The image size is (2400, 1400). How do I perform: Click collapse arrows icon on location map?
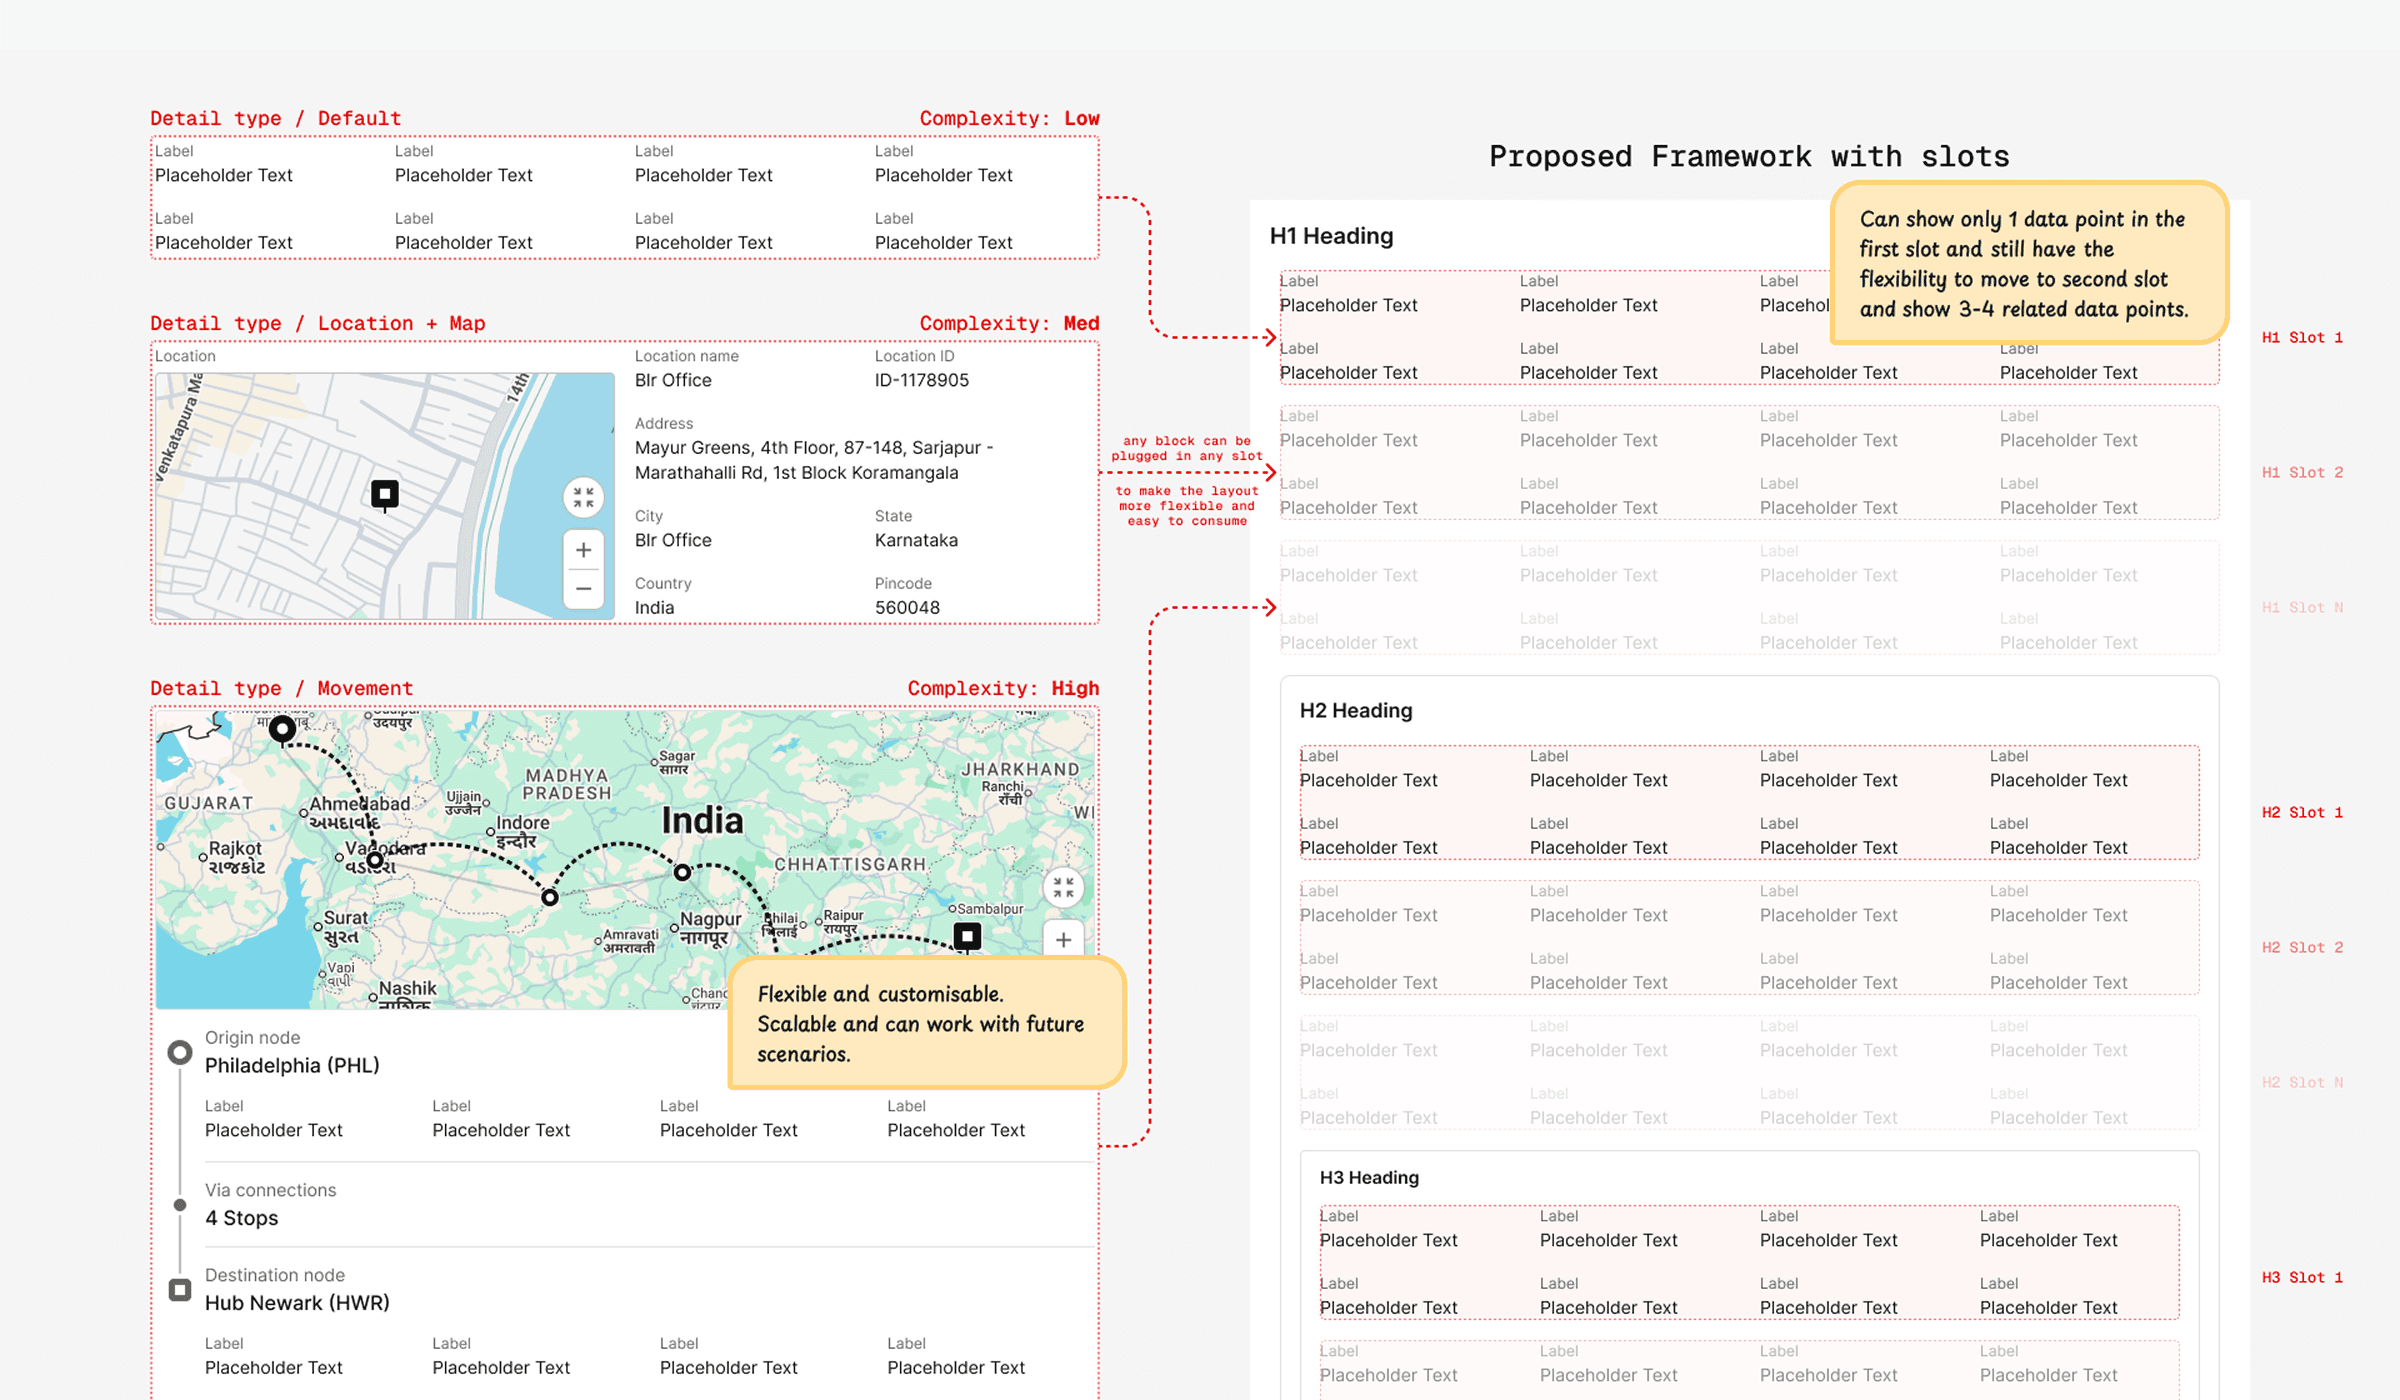tap(583, 497)
